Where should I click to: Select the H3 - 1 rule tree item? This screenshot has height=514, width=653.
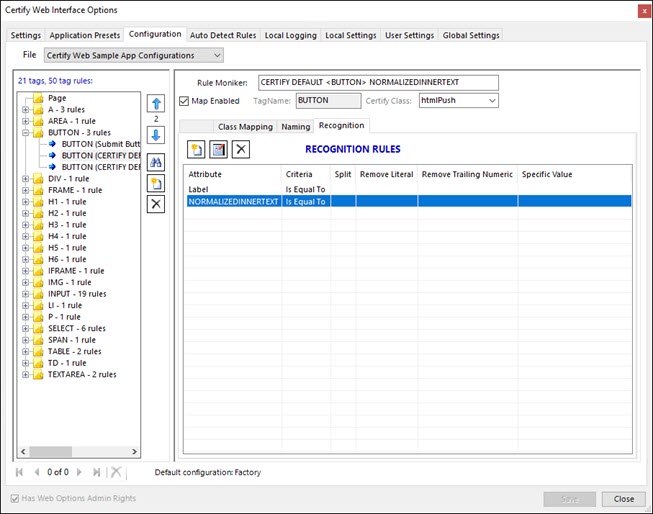point(67,225)
